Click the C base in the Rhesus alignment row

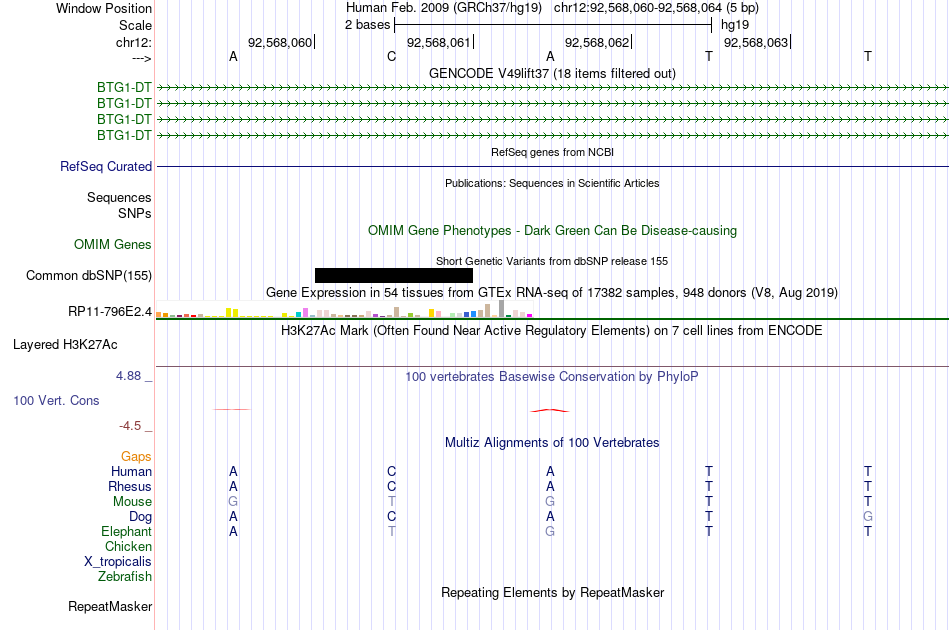pos(391,486)
